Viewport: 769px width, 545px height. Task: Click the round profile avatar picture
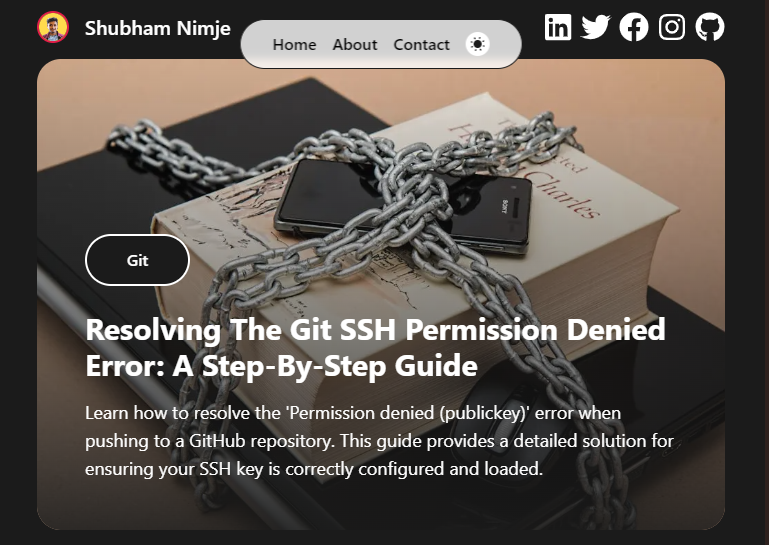(53, 27)
